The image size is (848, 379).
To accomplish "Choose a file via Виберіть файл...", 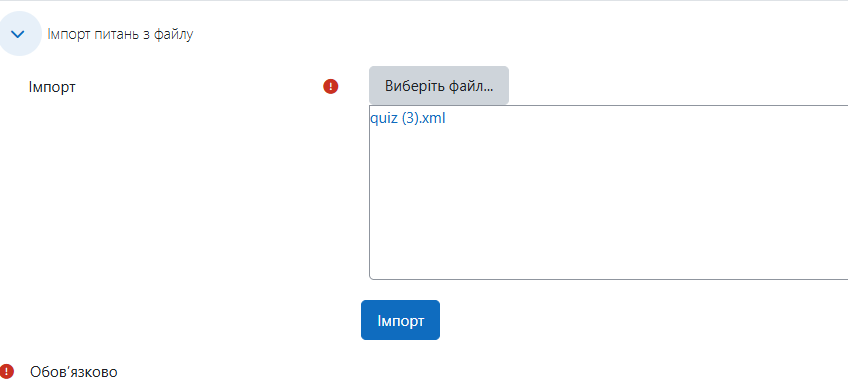I will [x=439, y=85].
